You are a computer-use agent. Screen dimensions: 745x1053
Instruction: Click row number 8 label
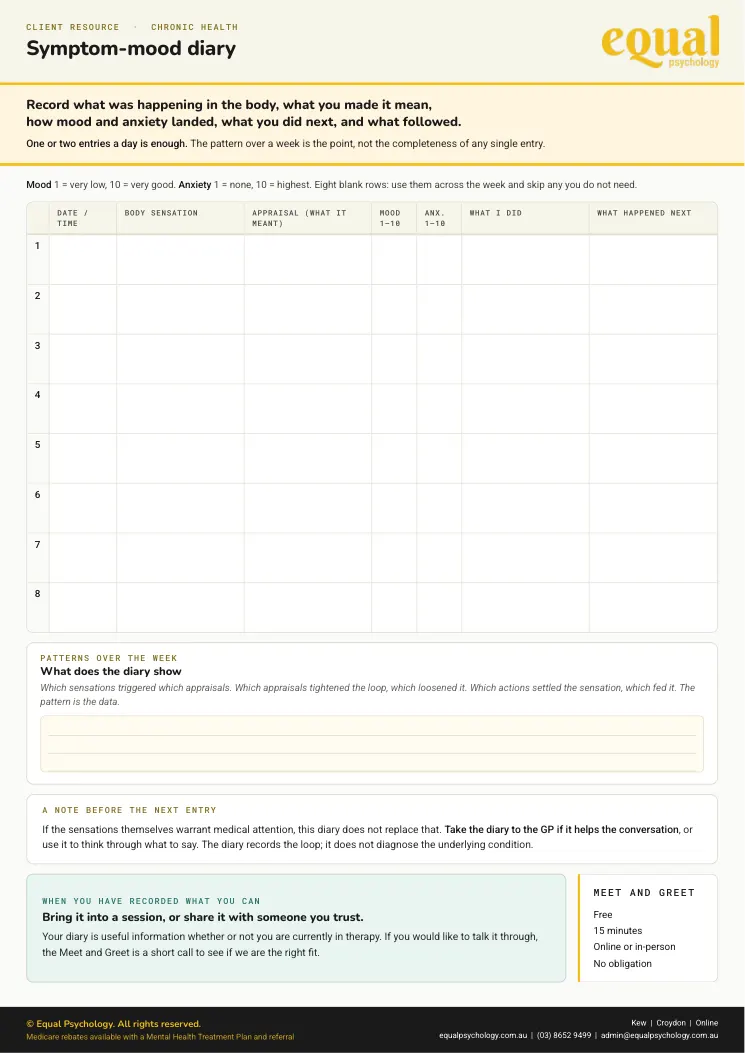tap(38, 594)
